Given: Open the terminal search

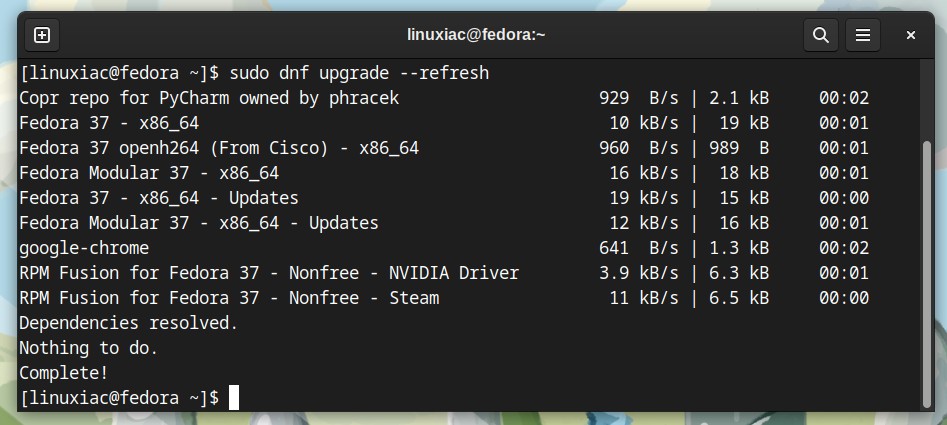Looking at the screenshot, I should click(x=821, y=35).
